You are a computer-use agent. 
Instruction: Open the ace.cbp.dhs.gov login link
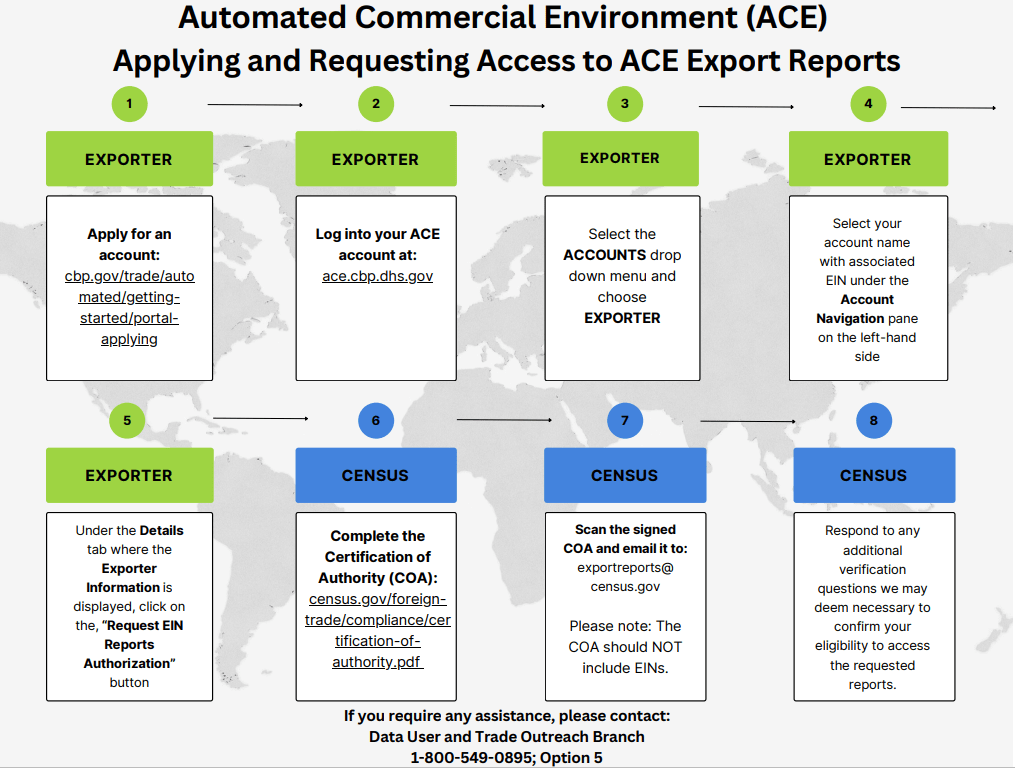376,275
